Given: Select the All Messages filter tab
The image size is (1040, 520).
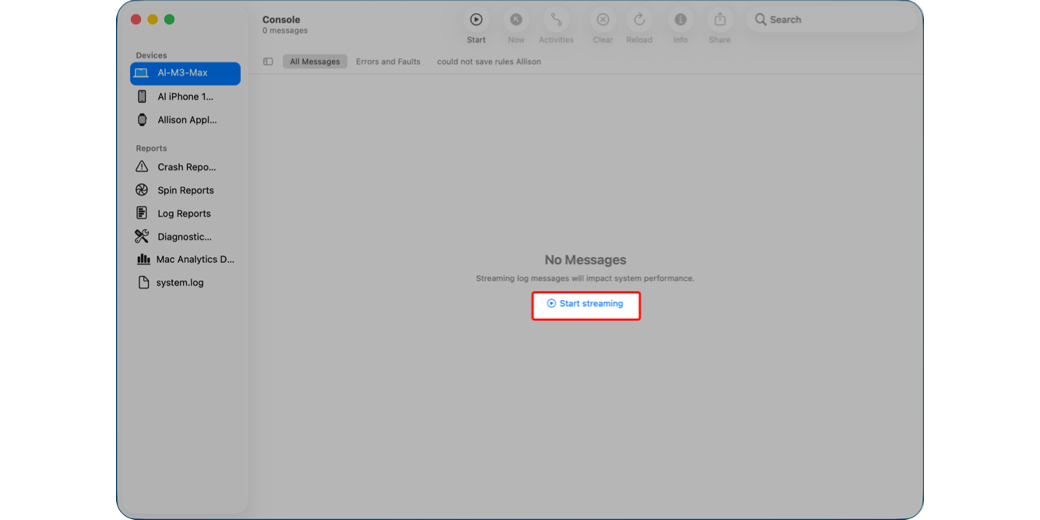Looking at the screenshot, I should click(314, 62).
